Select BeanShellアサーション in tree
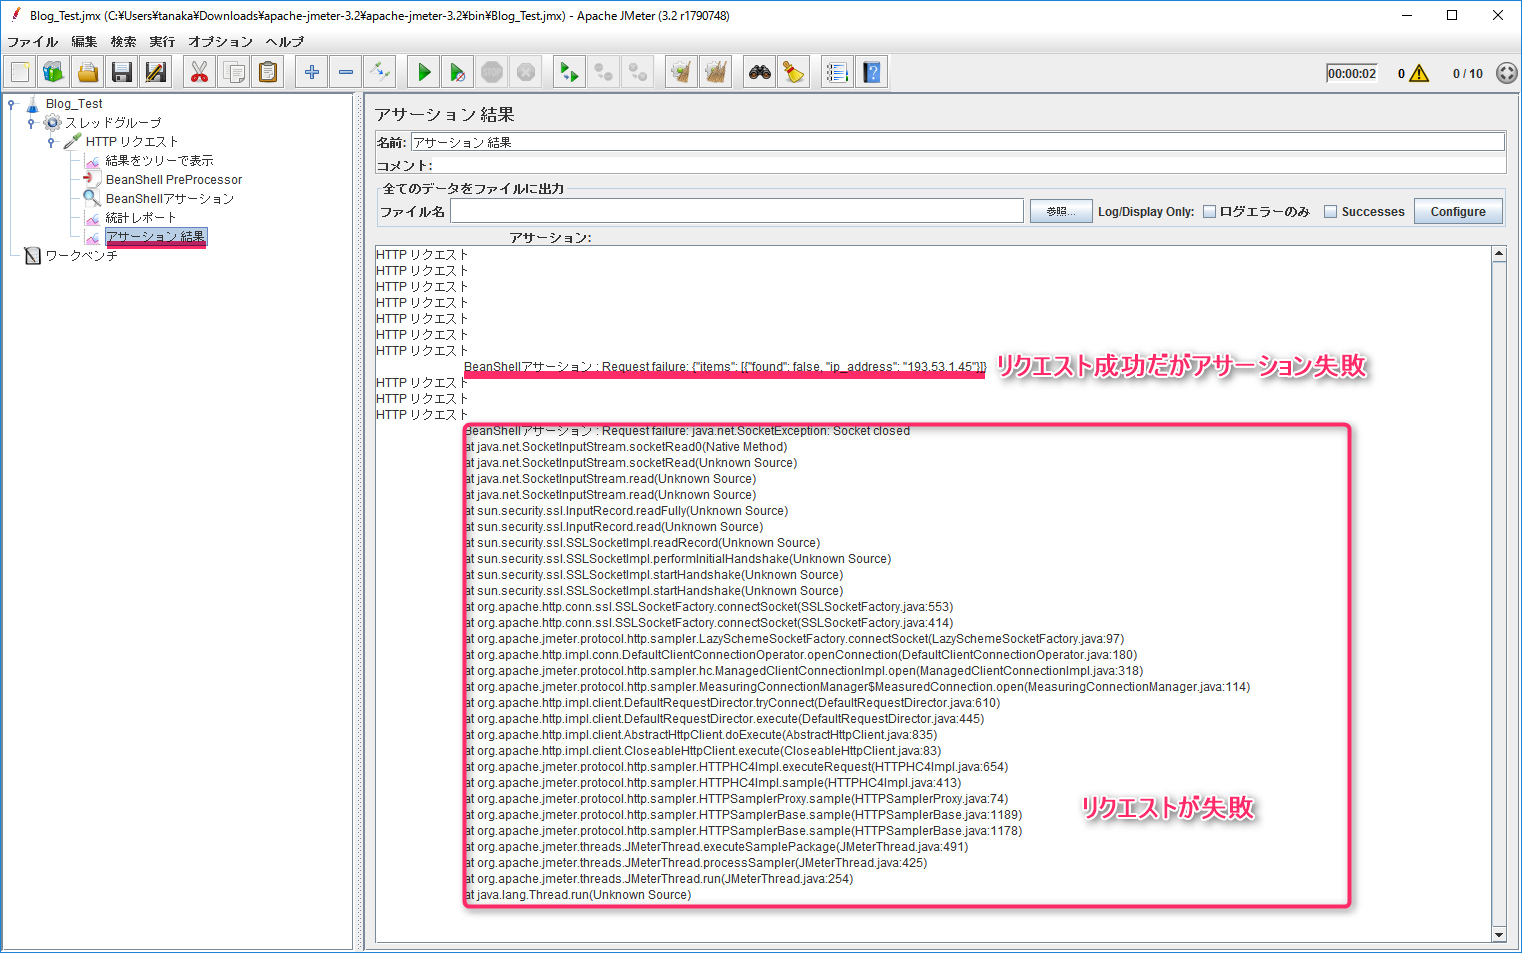Image resolution: width=1522 pixels, height=953 pixels. tap(170, 199)
